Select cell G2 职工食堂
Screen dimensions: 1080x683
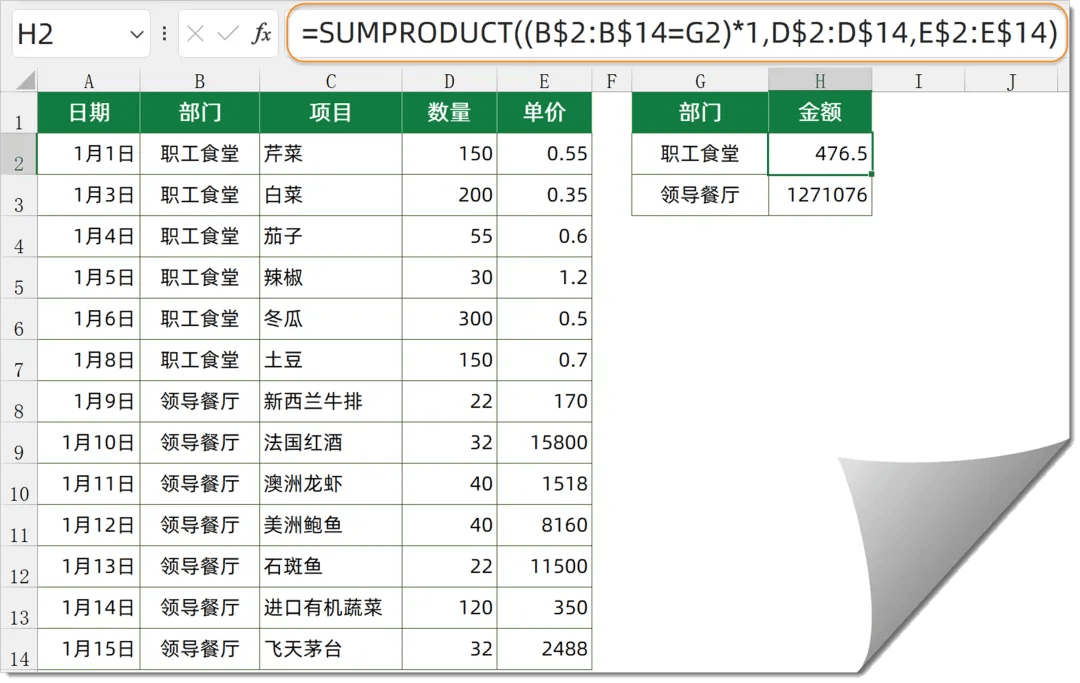(700, 154)
